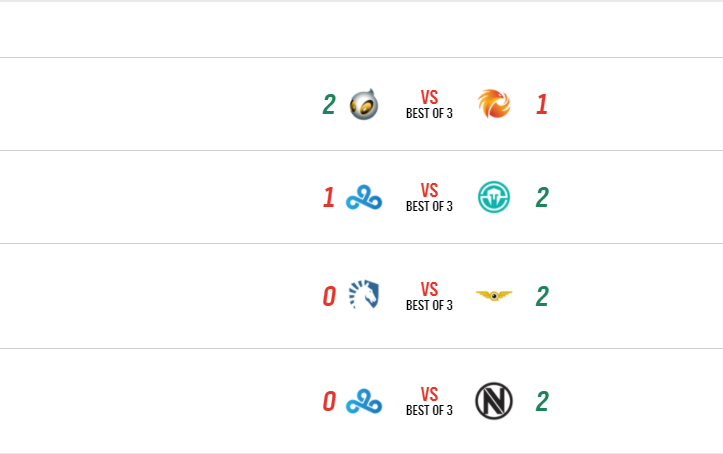723x454 pixels.
Task: Open VS Best of 3 for Immortals match
Action: tap(429, 198)
